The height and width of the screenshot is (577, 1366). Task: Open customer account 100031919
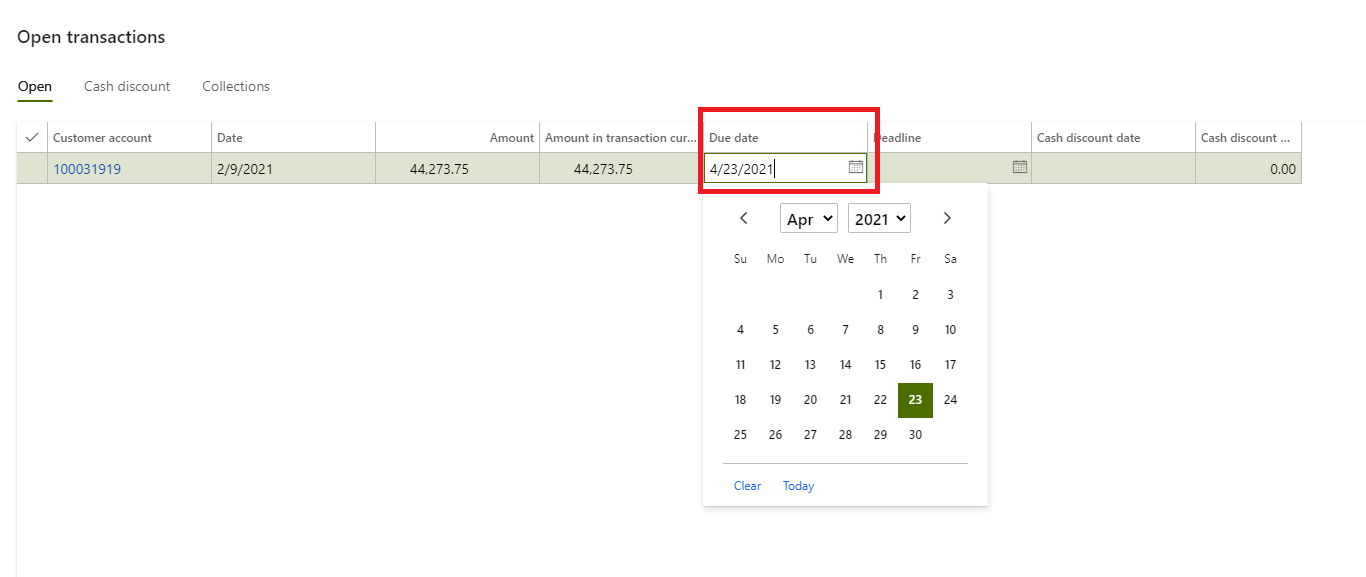click(87, 168)
